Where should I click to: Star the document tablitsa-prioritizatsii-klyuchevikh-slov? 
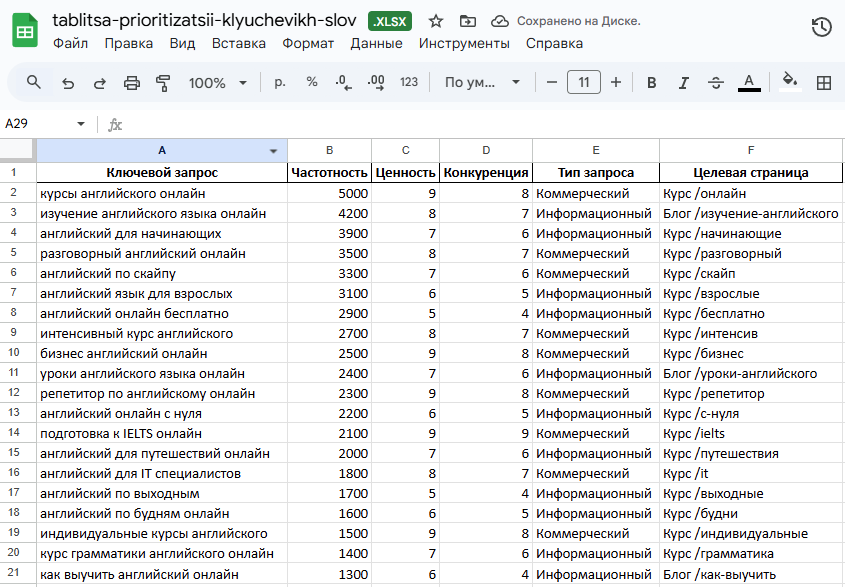[435, 22]
